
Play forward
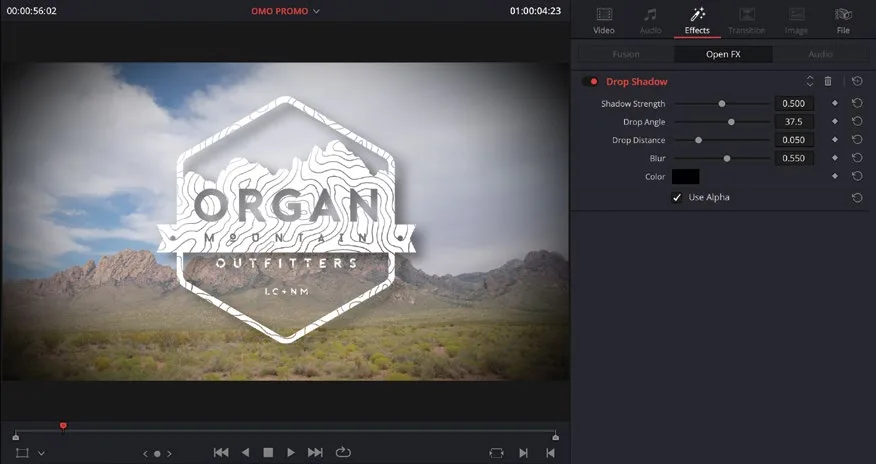pos(291,453)
